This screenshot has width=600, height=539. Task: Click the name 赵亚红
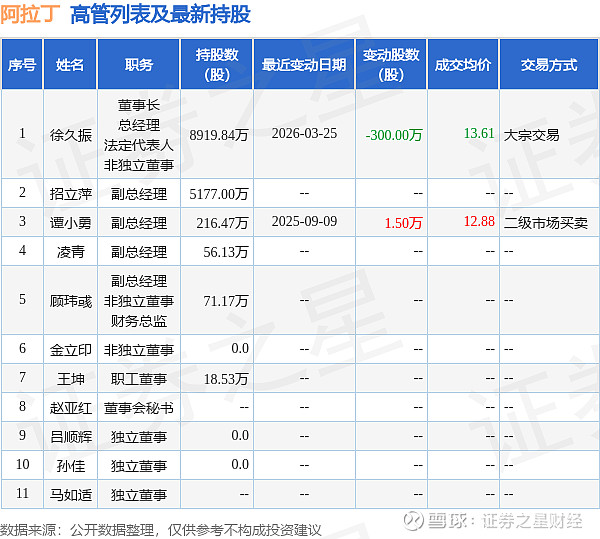point(70,408)
